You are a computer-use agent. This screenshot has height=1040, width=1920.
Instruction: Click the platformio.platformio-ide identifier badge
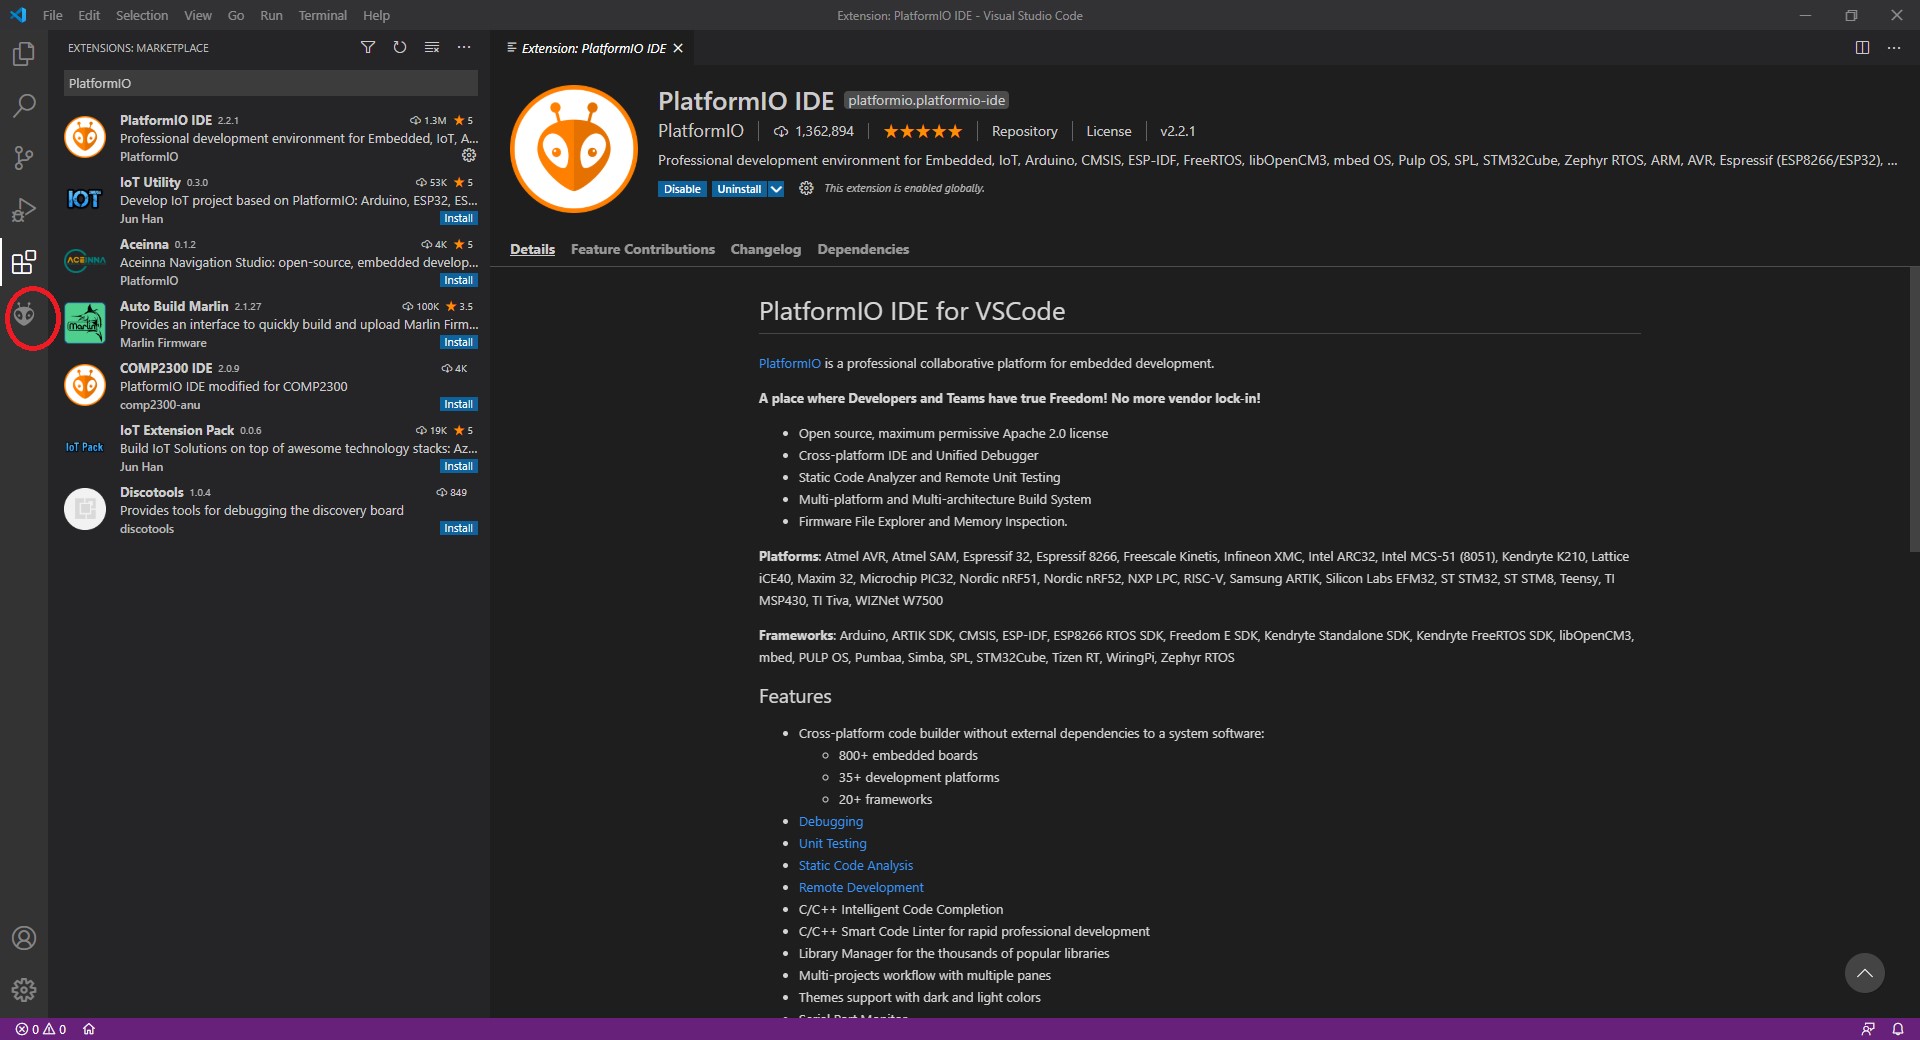coord(926,100)
